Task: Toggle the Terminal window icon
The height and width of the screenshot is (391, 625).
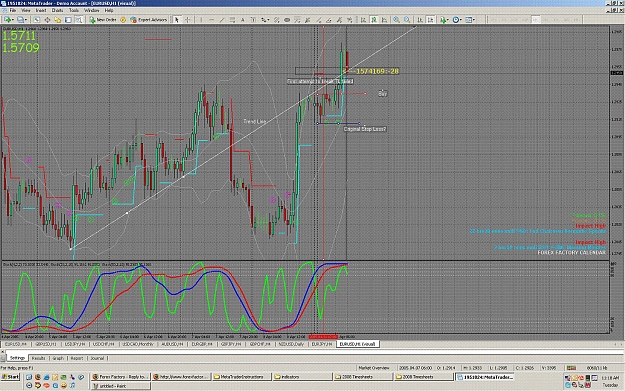Action: (x=68, y=20)
